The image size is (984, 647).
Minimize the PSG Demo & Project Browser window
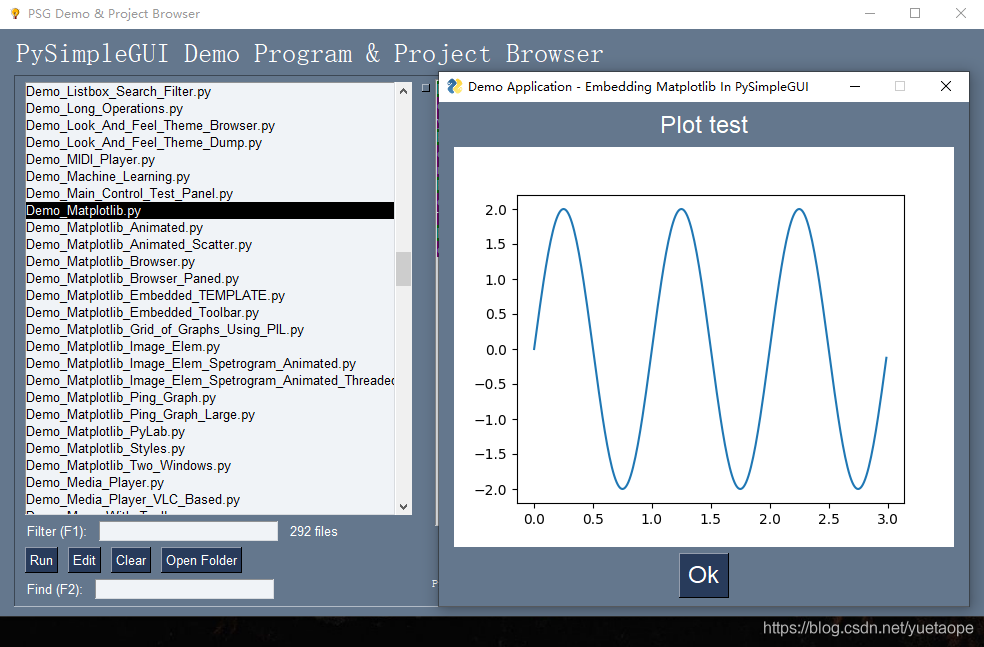(870, 13)
